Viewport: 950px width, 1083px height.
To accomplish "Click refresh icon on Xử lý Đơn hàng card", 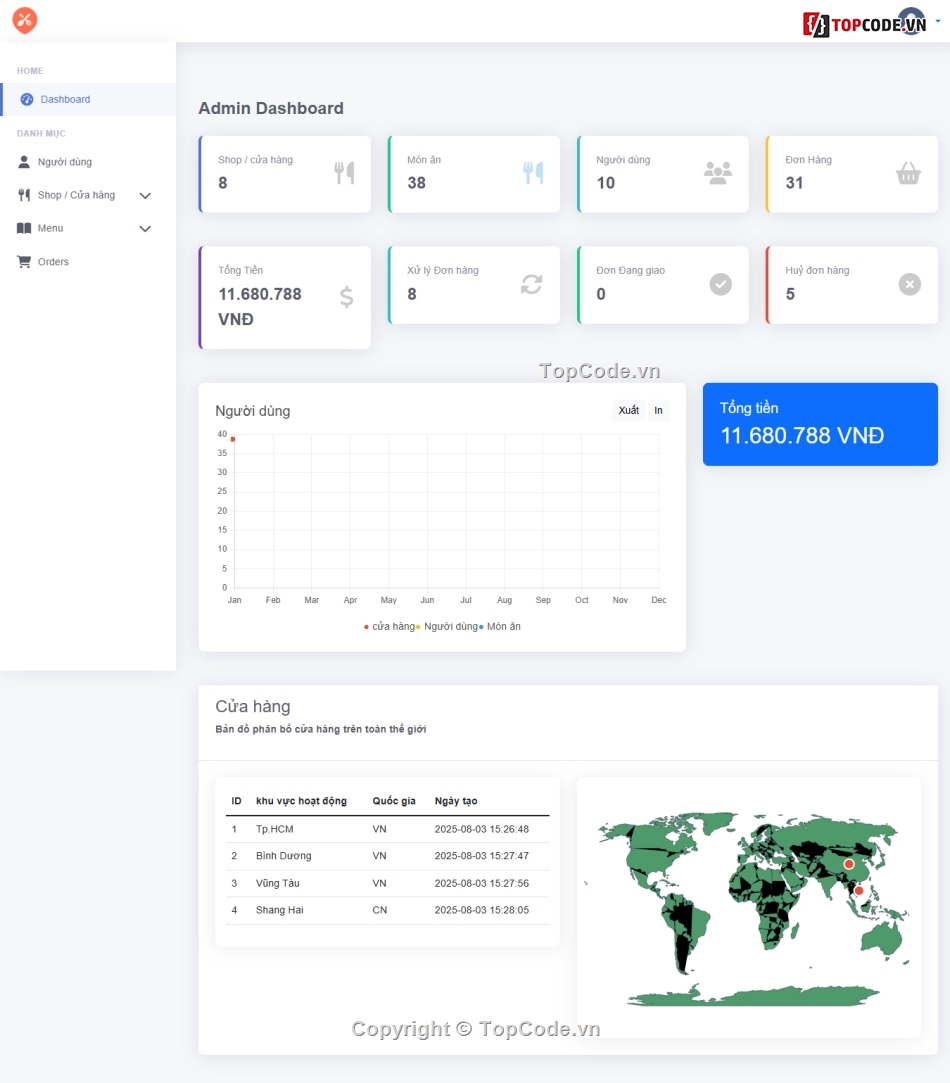I will point(531,284).
